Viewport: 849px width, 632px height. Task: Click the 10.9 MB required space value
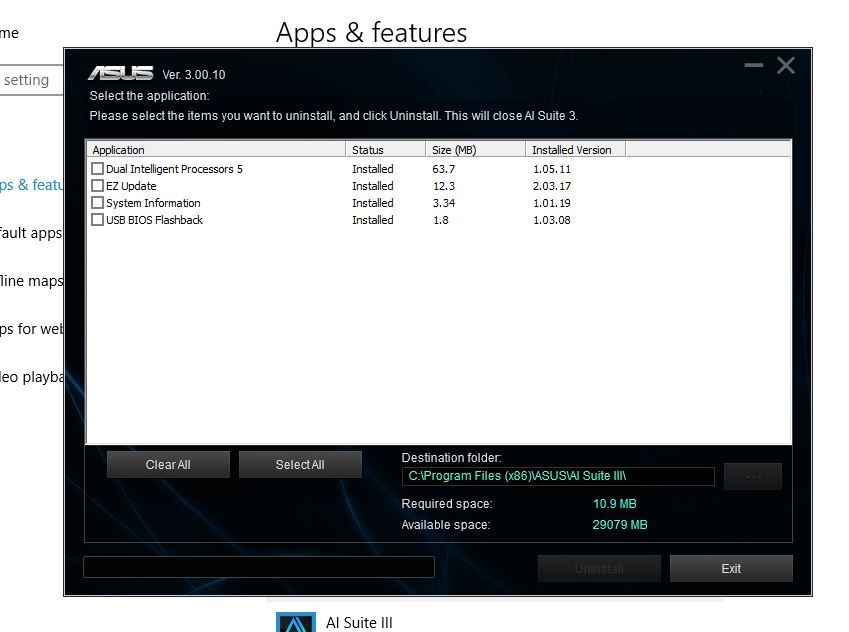[615, 504]
